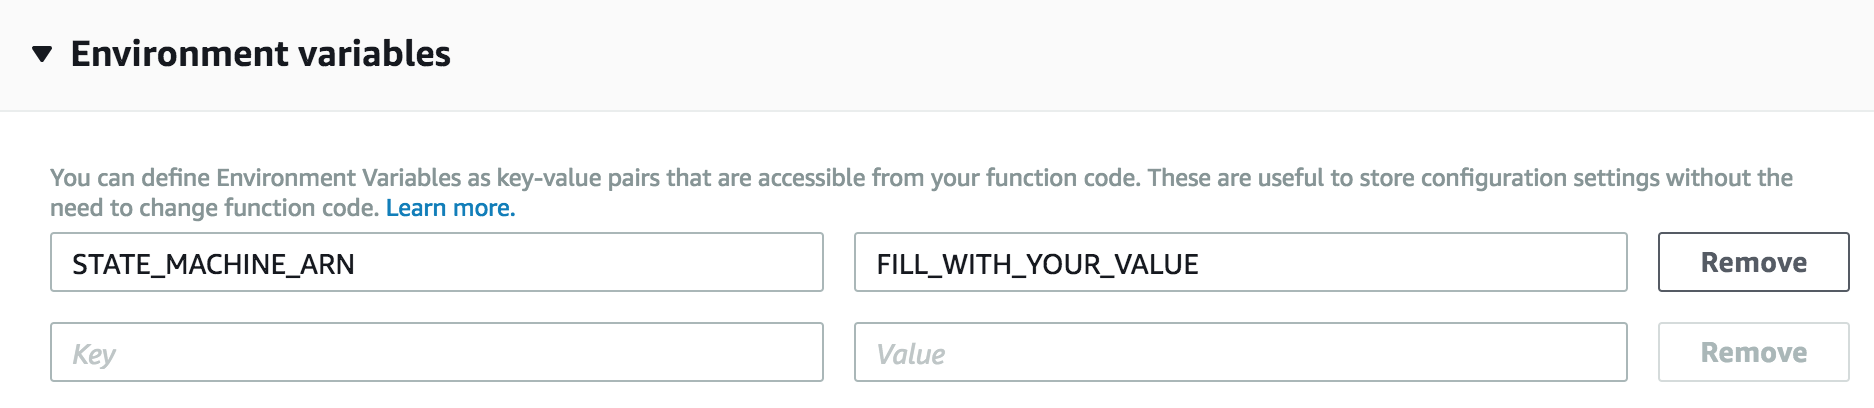Place cursor in the STATE_MACHINE_ARN text box
1874x408 pixels.
437,263
